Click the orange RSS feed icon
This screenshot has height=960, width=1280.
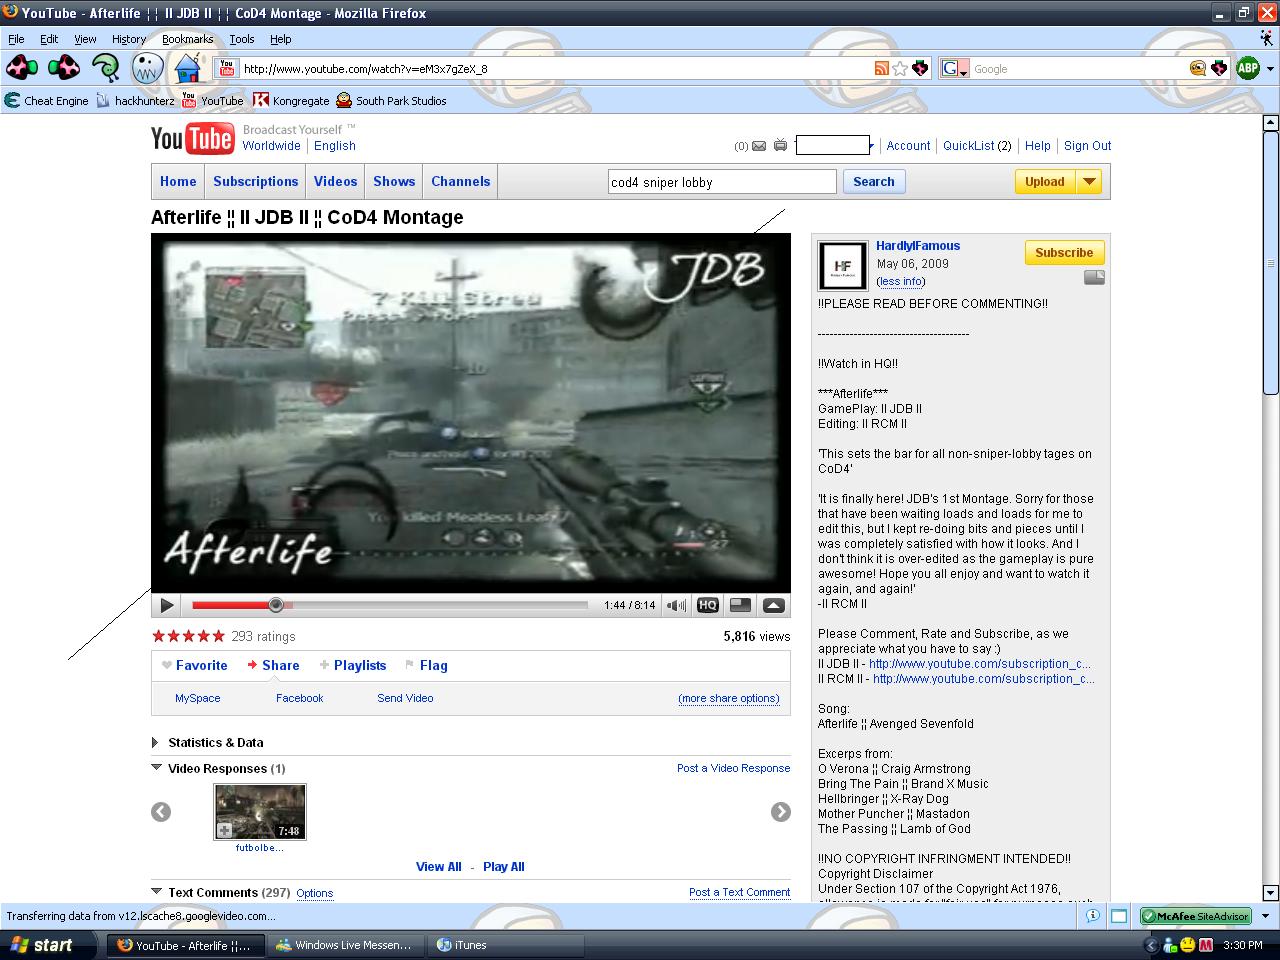coord(881,68)
